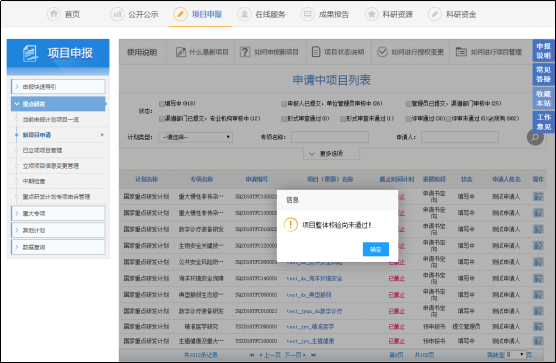Open the 公开公示 tab
Viewport: 556px width, 363px height.
(135, 14)
